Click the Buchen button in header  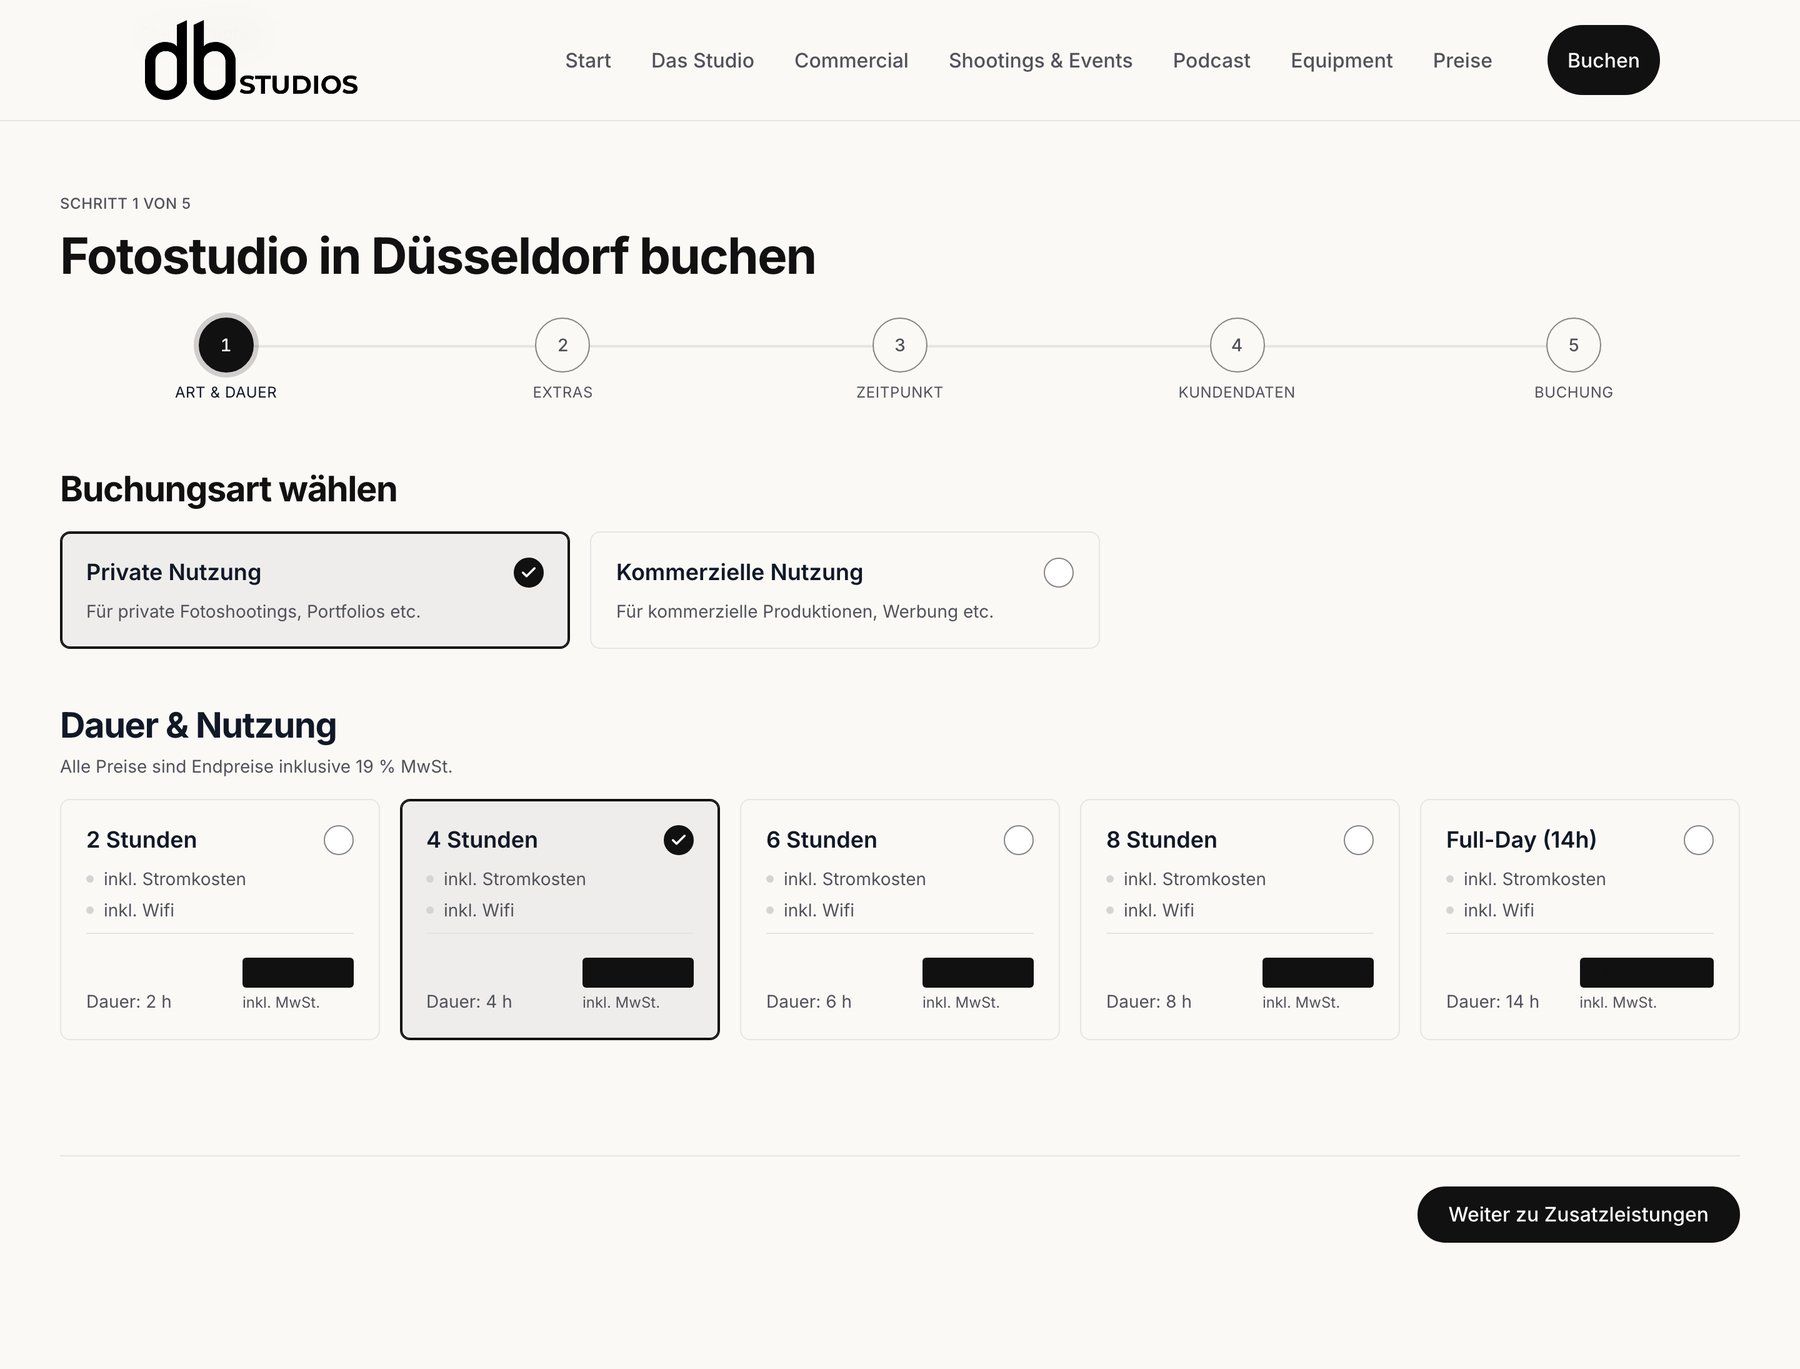click(x=1603, y=60)
